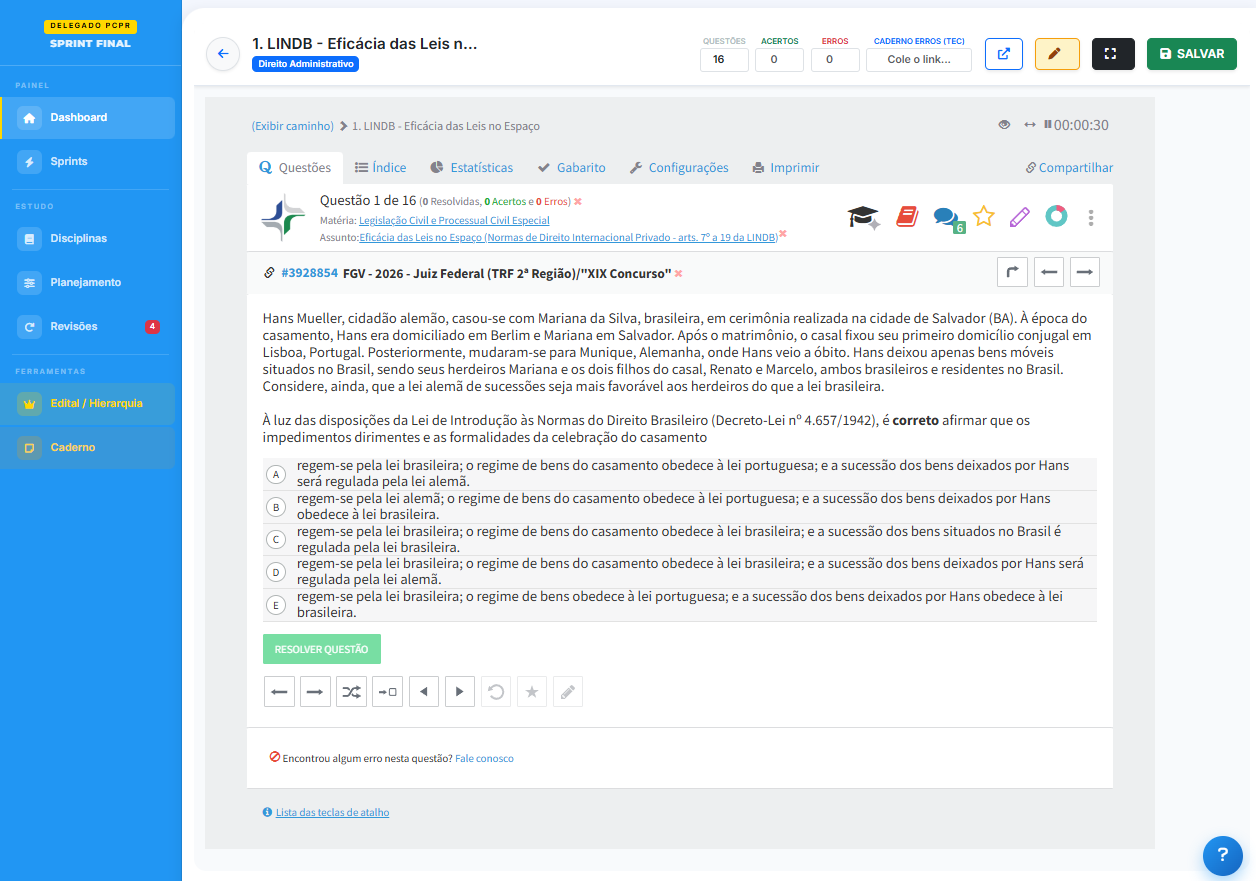Open the Eficácia das Leis no Espaço assunto link
The width and height of the screenshot is (1256, 881).
(568, 237)
